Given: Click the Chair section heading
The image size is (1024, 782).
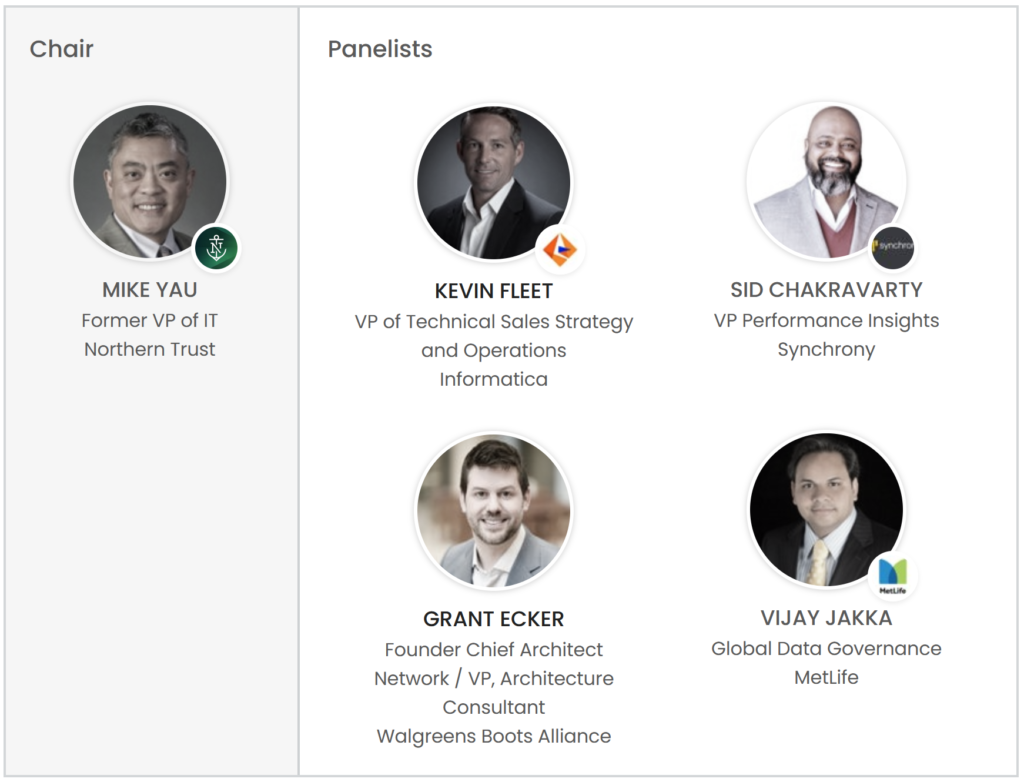Looking at the screenshot, I should pyautogui.click(x=62, y=48).
